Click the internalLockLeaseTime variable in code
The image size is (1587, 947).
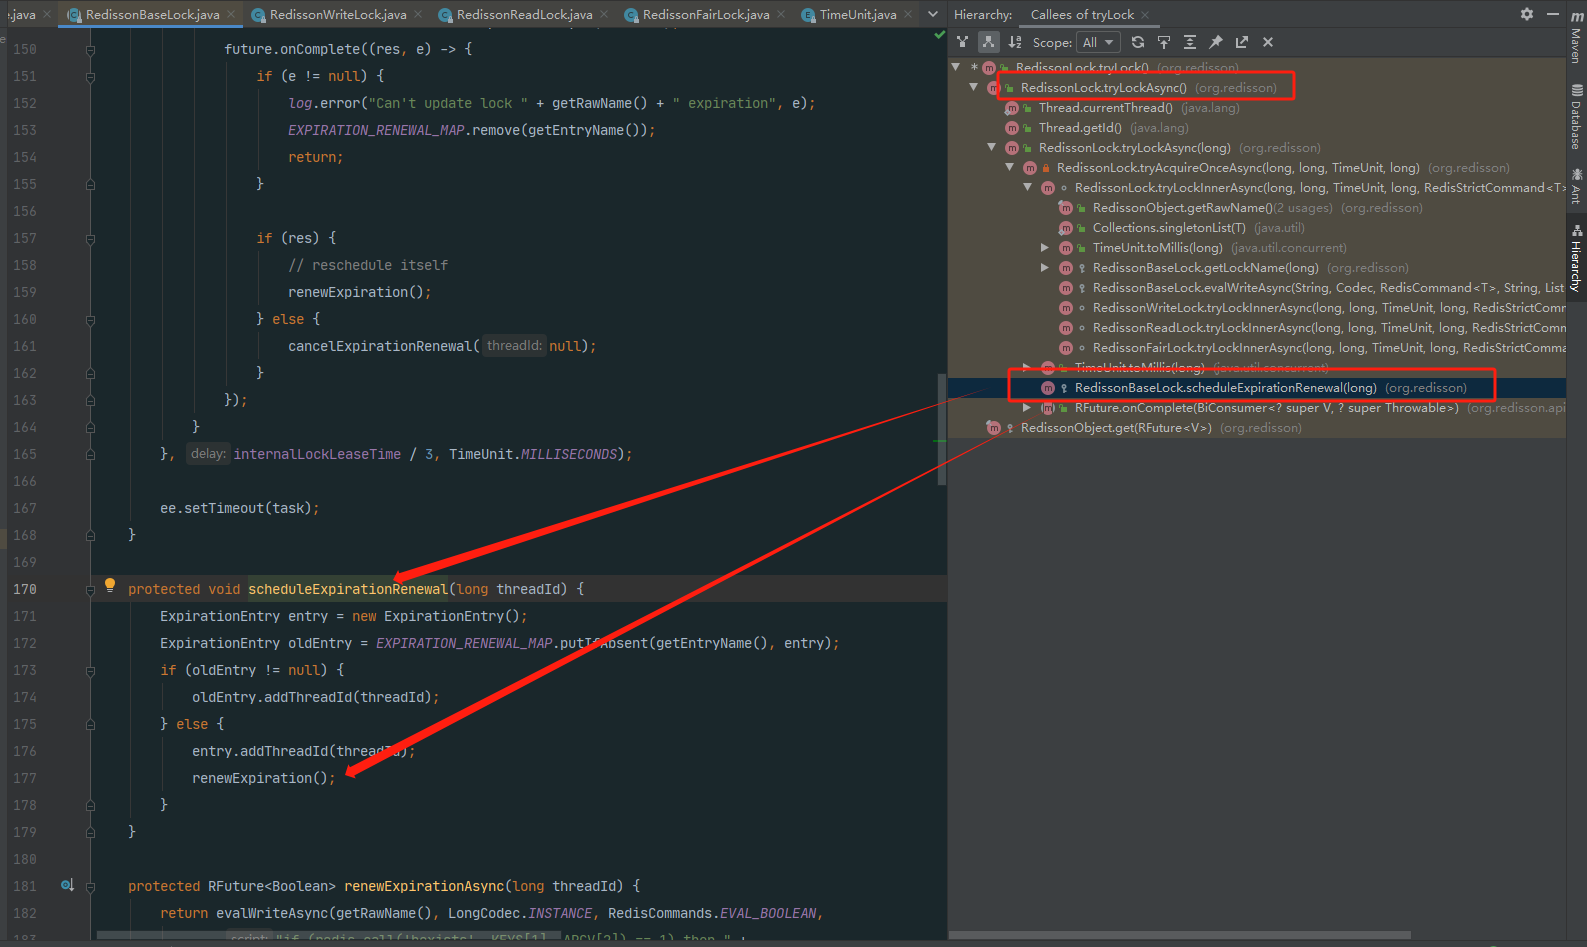[317, 454]
